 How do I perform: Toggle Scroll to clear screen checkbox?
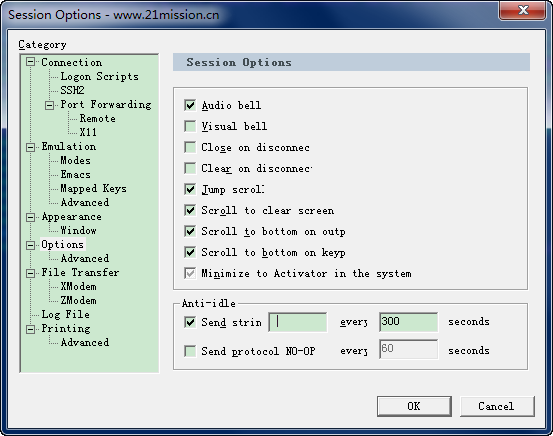(x=190, y=210)
